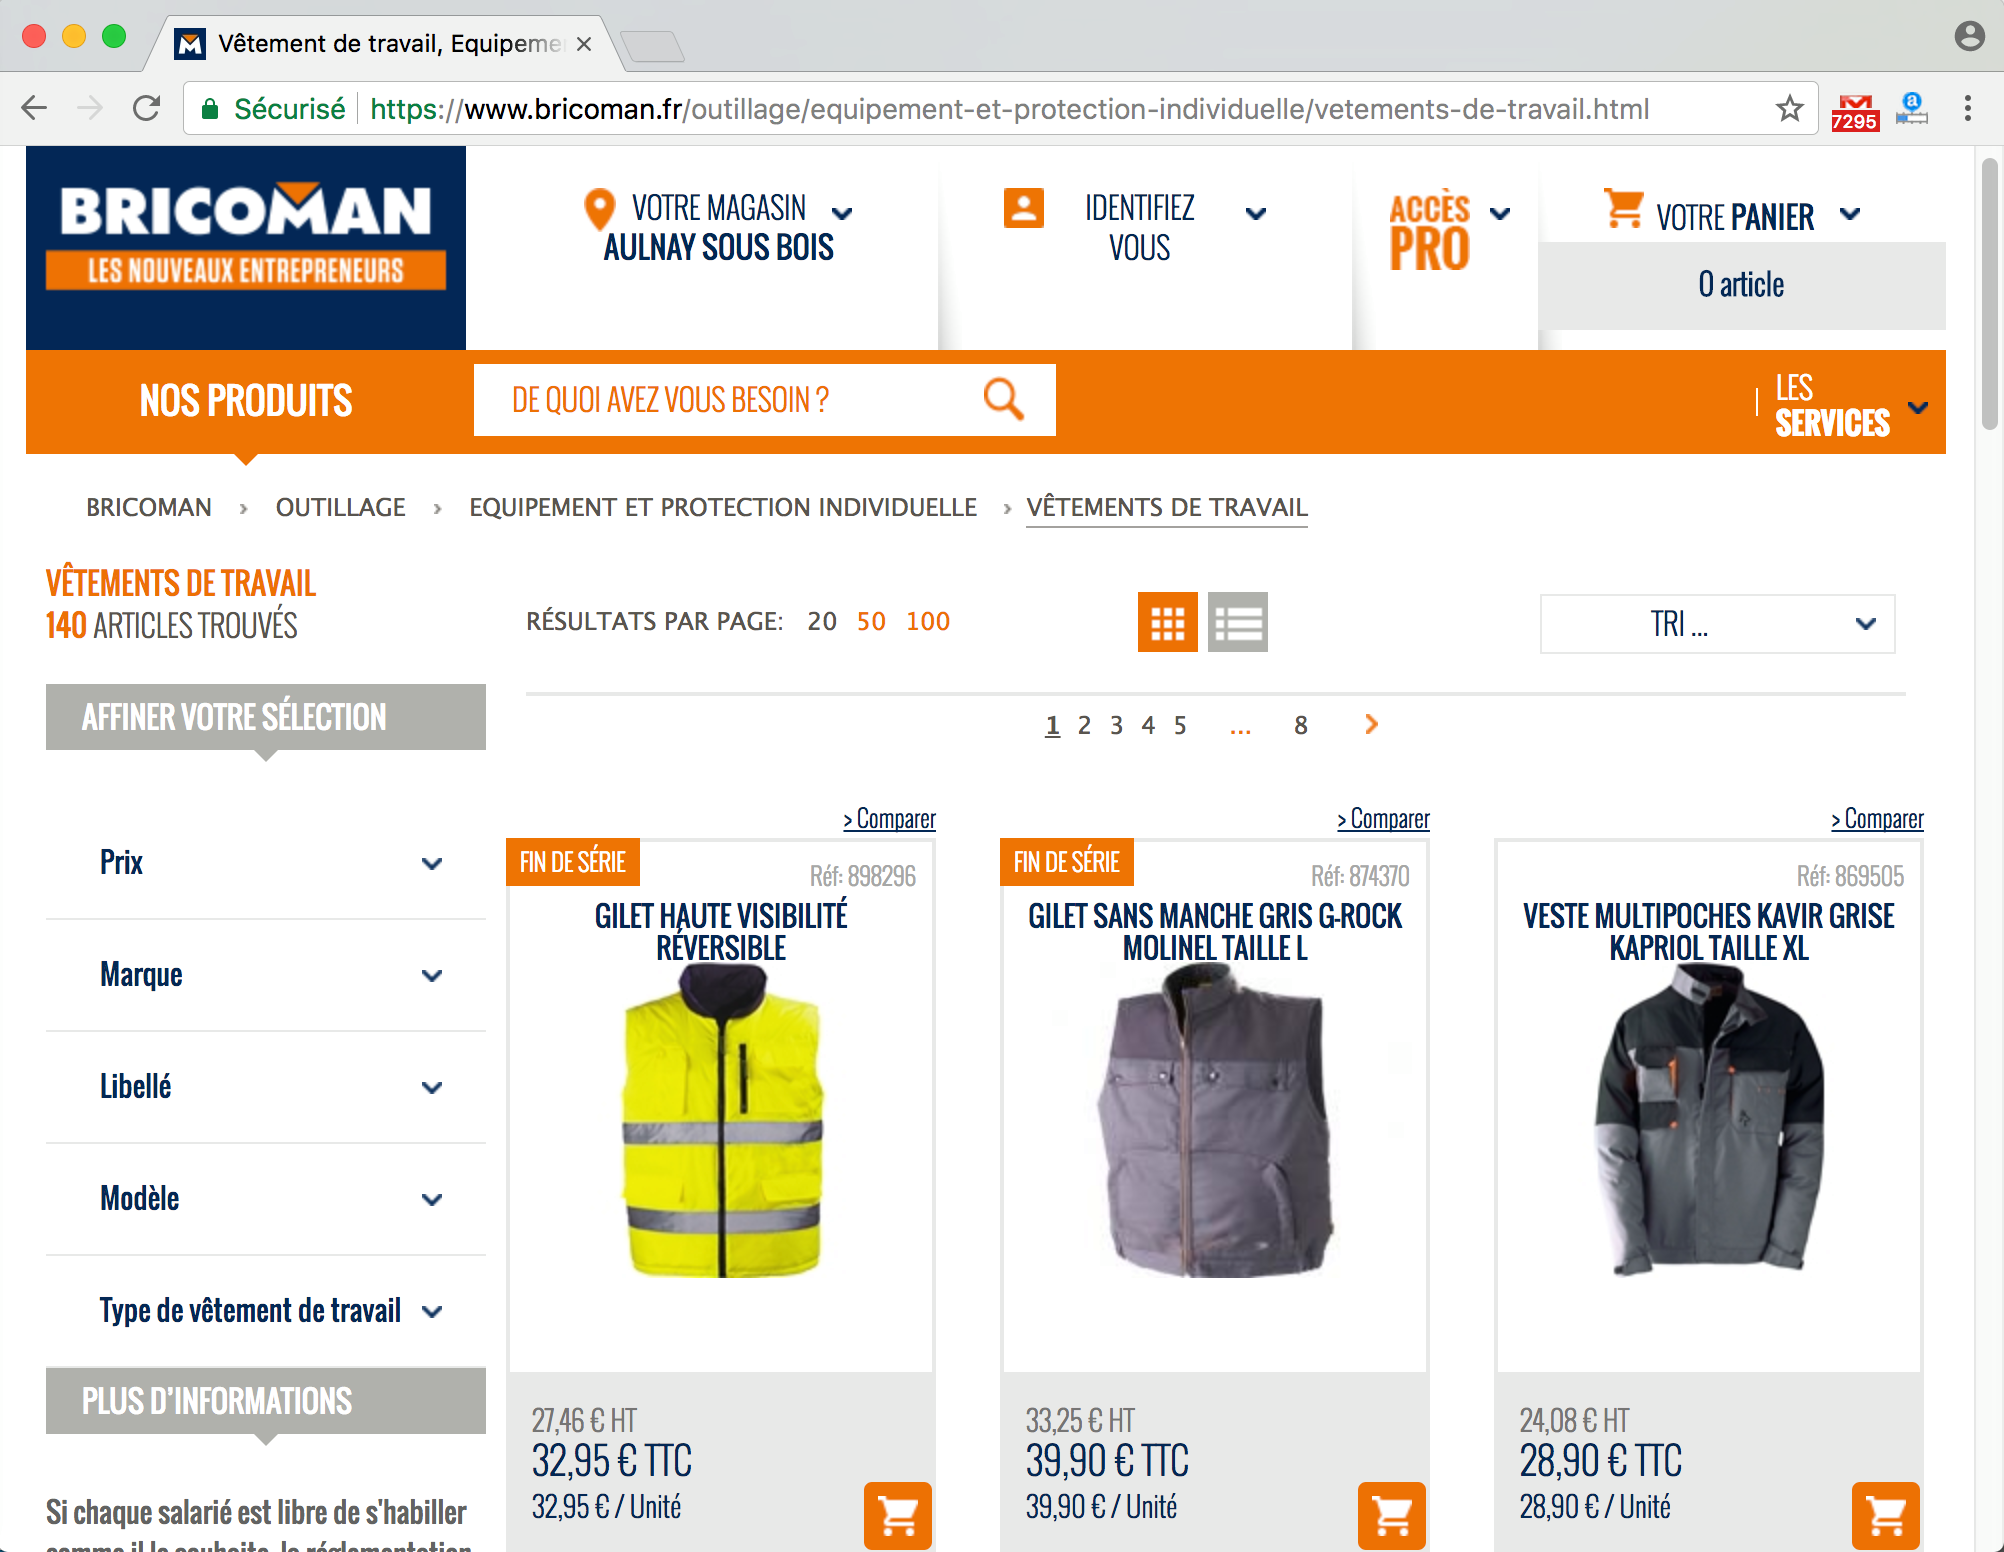Open the TRI sort dropdown
Image resolution: width=2004 pixels, height=1552 pixels.
coord(1718,624)
